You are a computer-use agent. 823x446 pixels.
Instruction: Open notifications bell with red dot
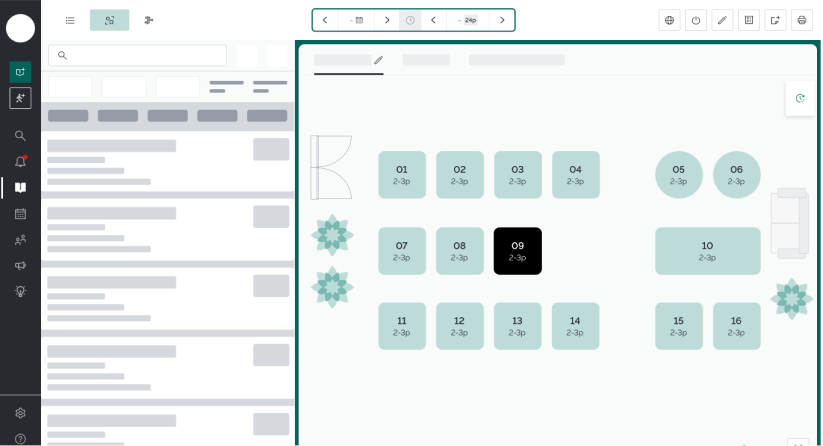(x=20, y=162)
